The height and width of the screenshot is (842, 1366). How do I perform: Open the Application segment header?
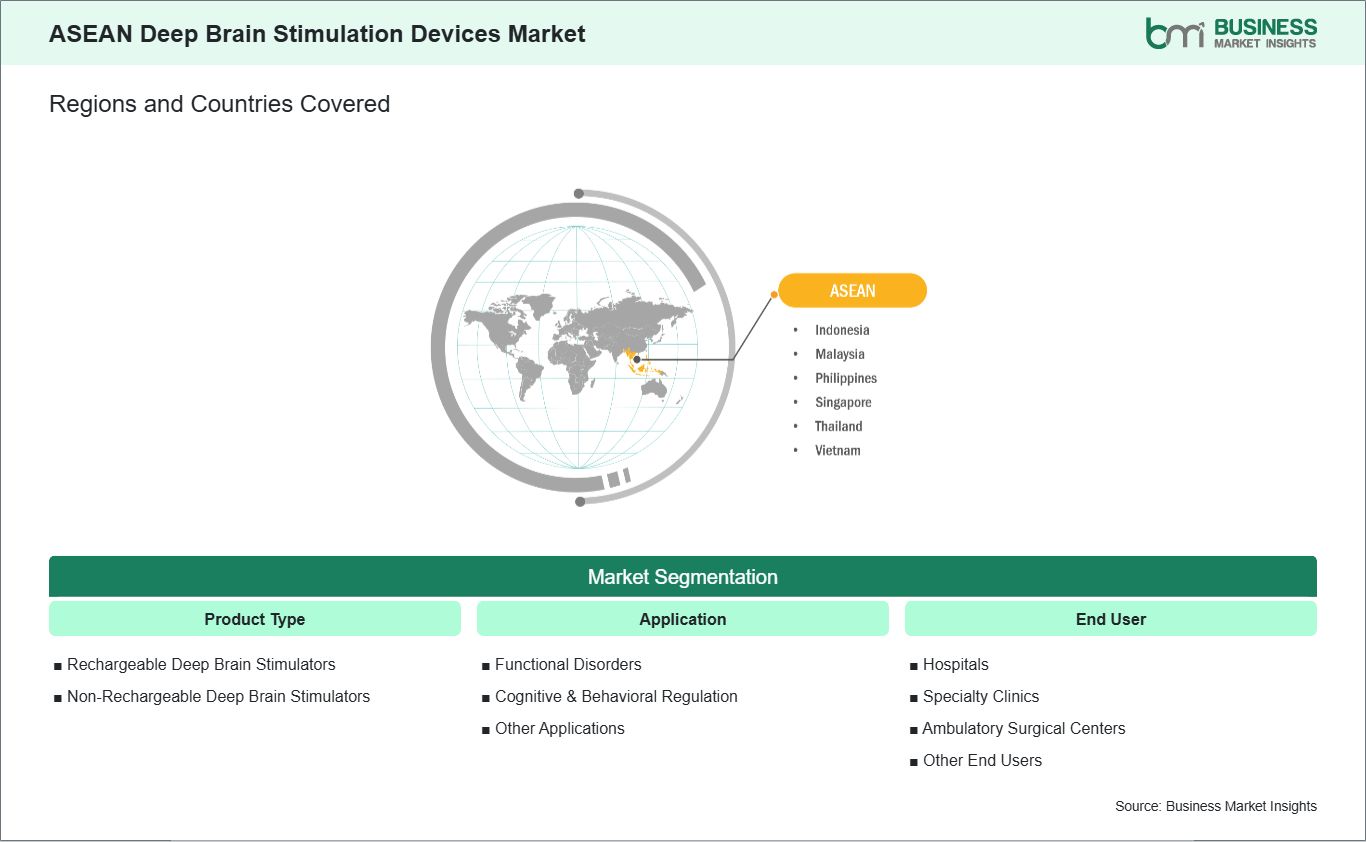tap(683, 619)
